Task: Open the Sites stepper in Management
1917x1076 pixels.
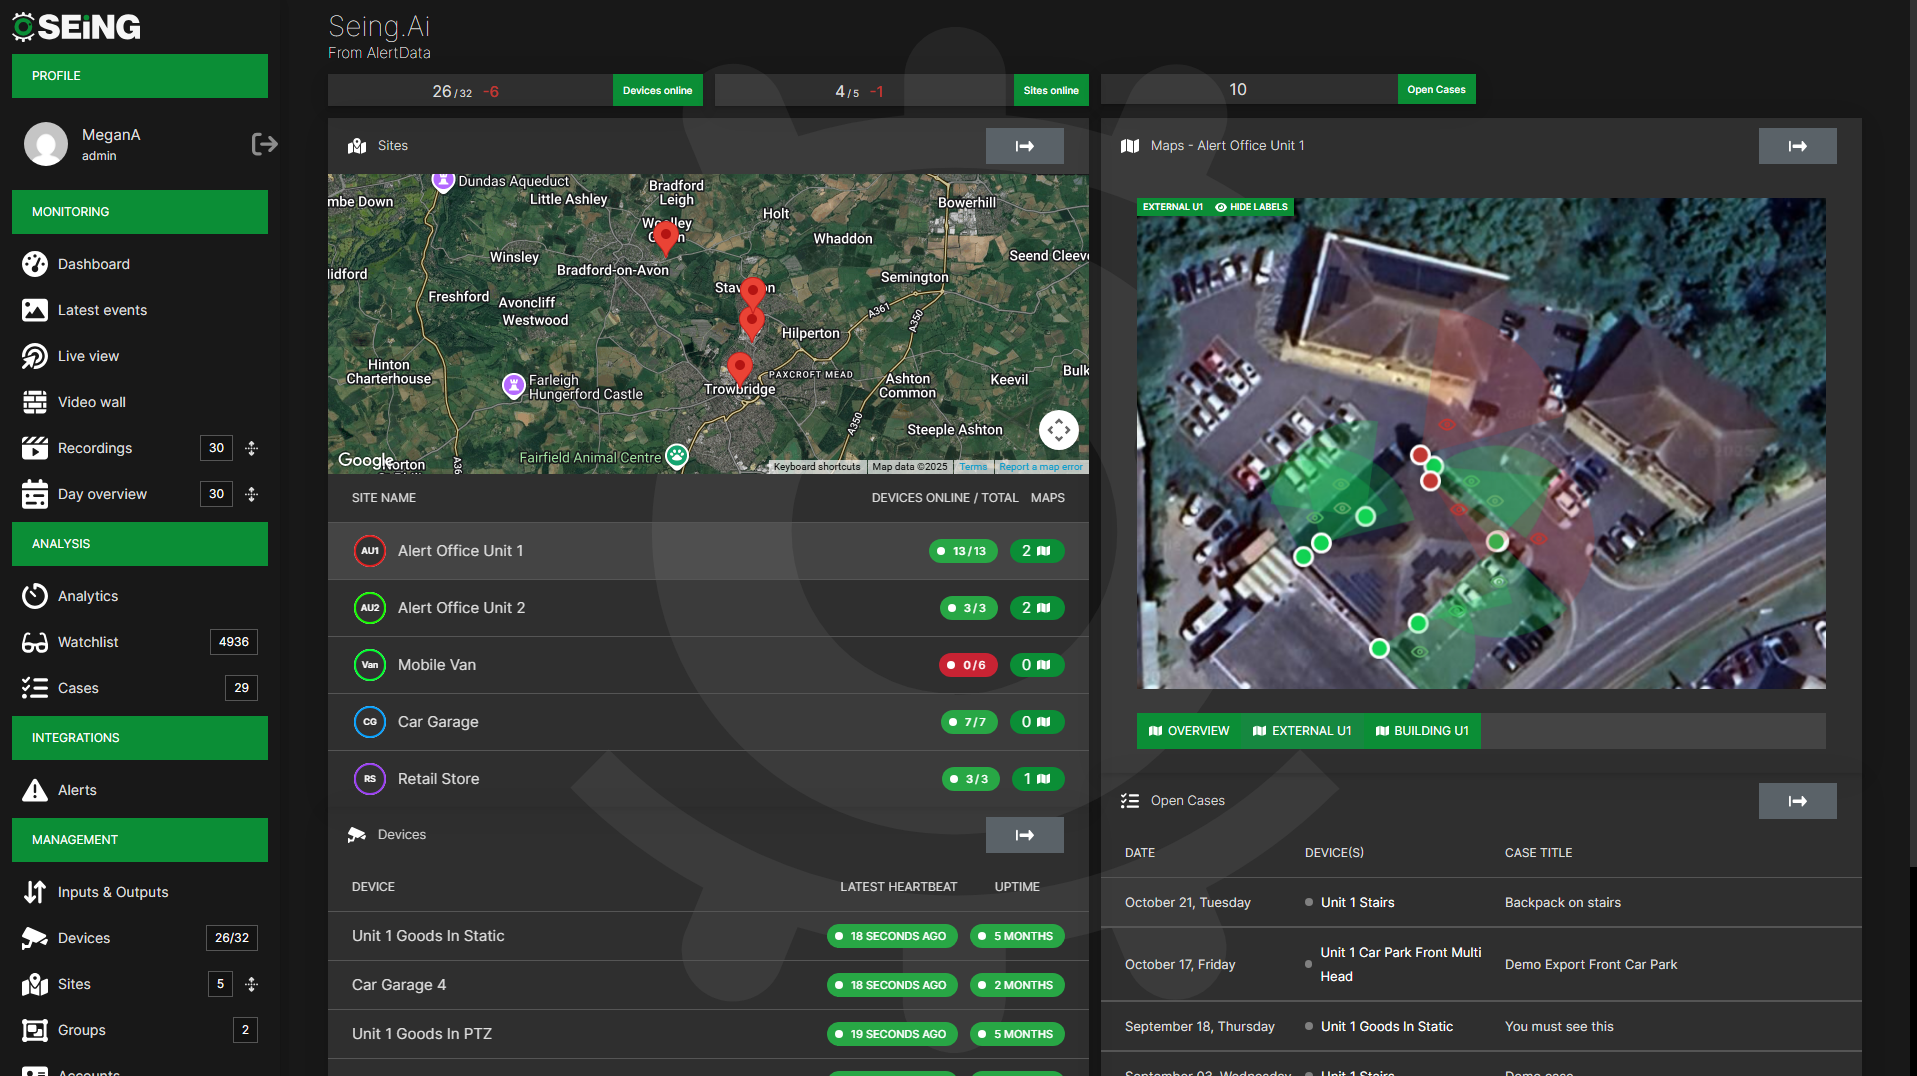Action: [x=252, y=984]
